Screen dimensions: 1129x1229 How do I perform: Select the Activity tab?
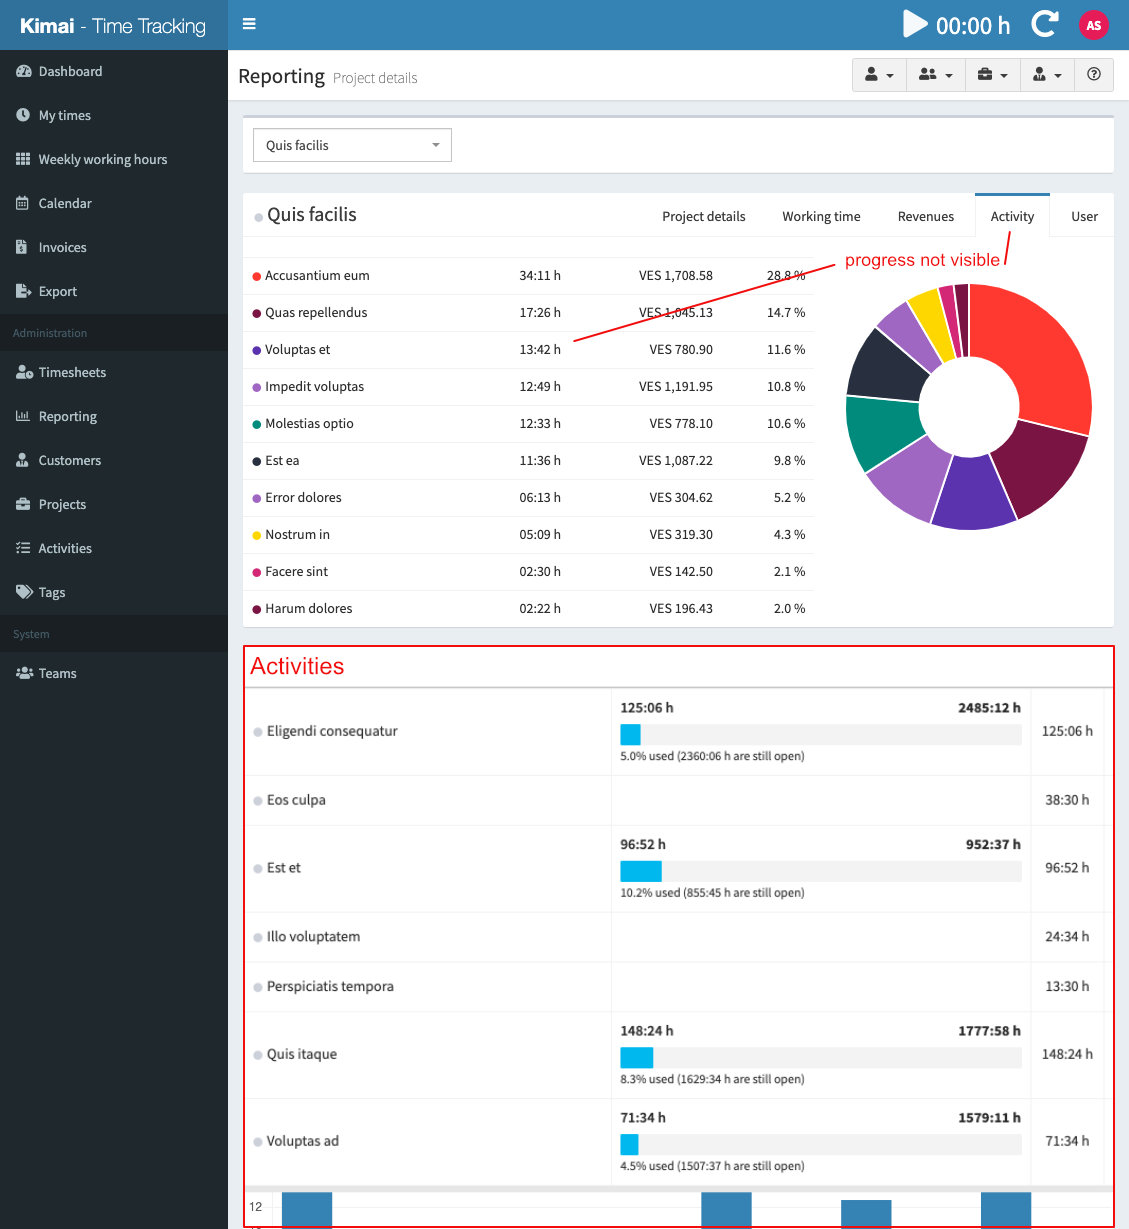pyautogui.click(x=1012, y=216)
